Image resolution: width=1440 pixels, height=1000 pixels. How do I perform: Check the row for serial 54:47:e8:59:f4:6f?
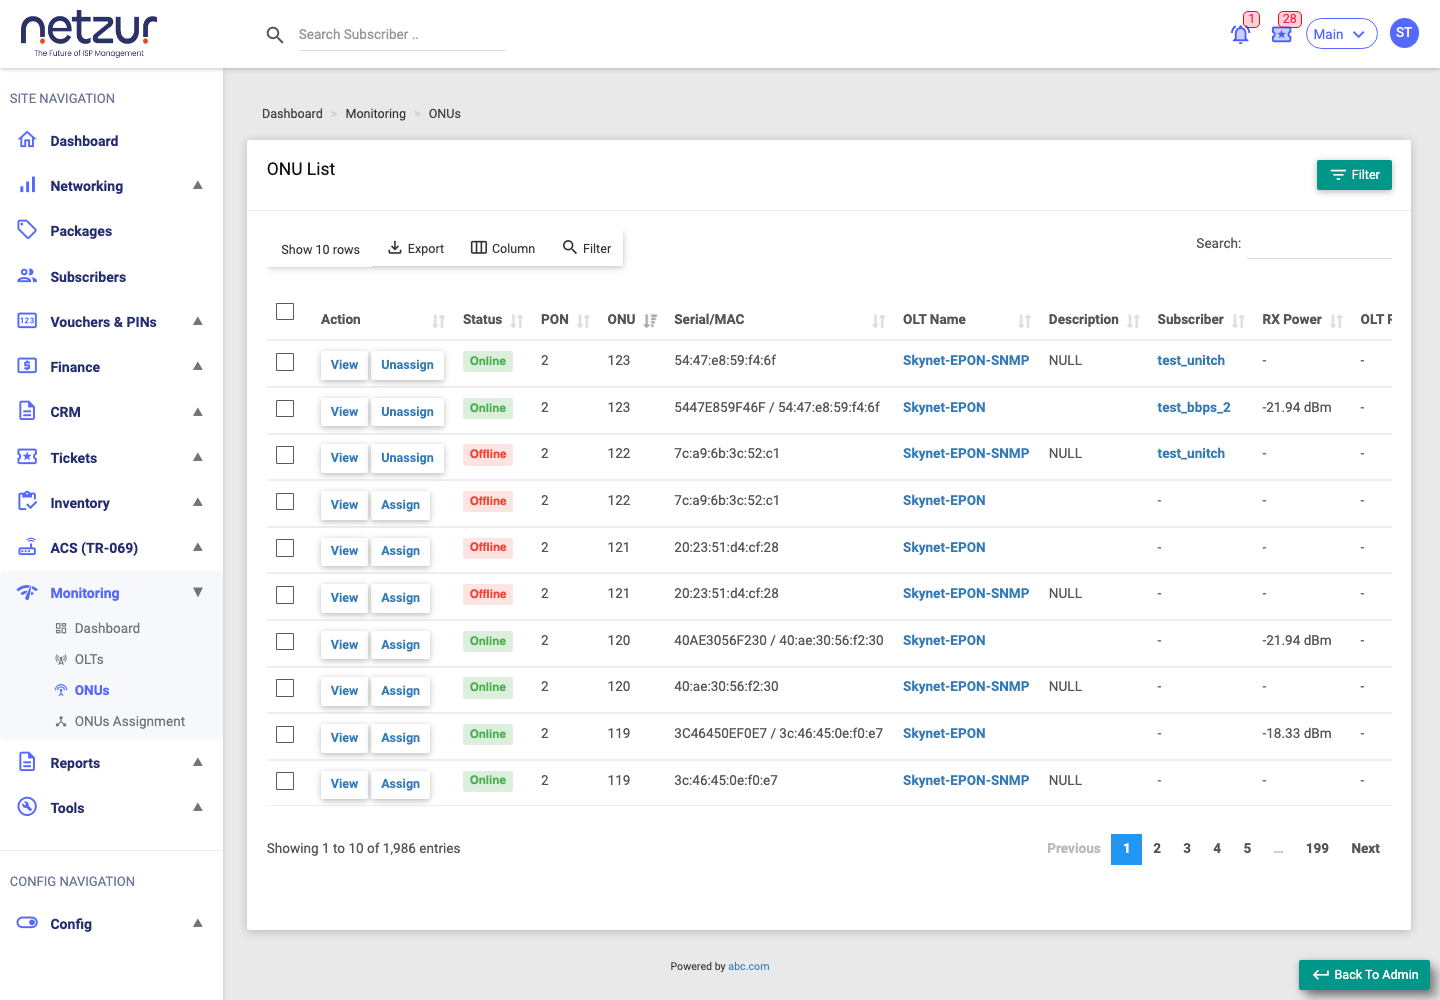coord(285,362)
